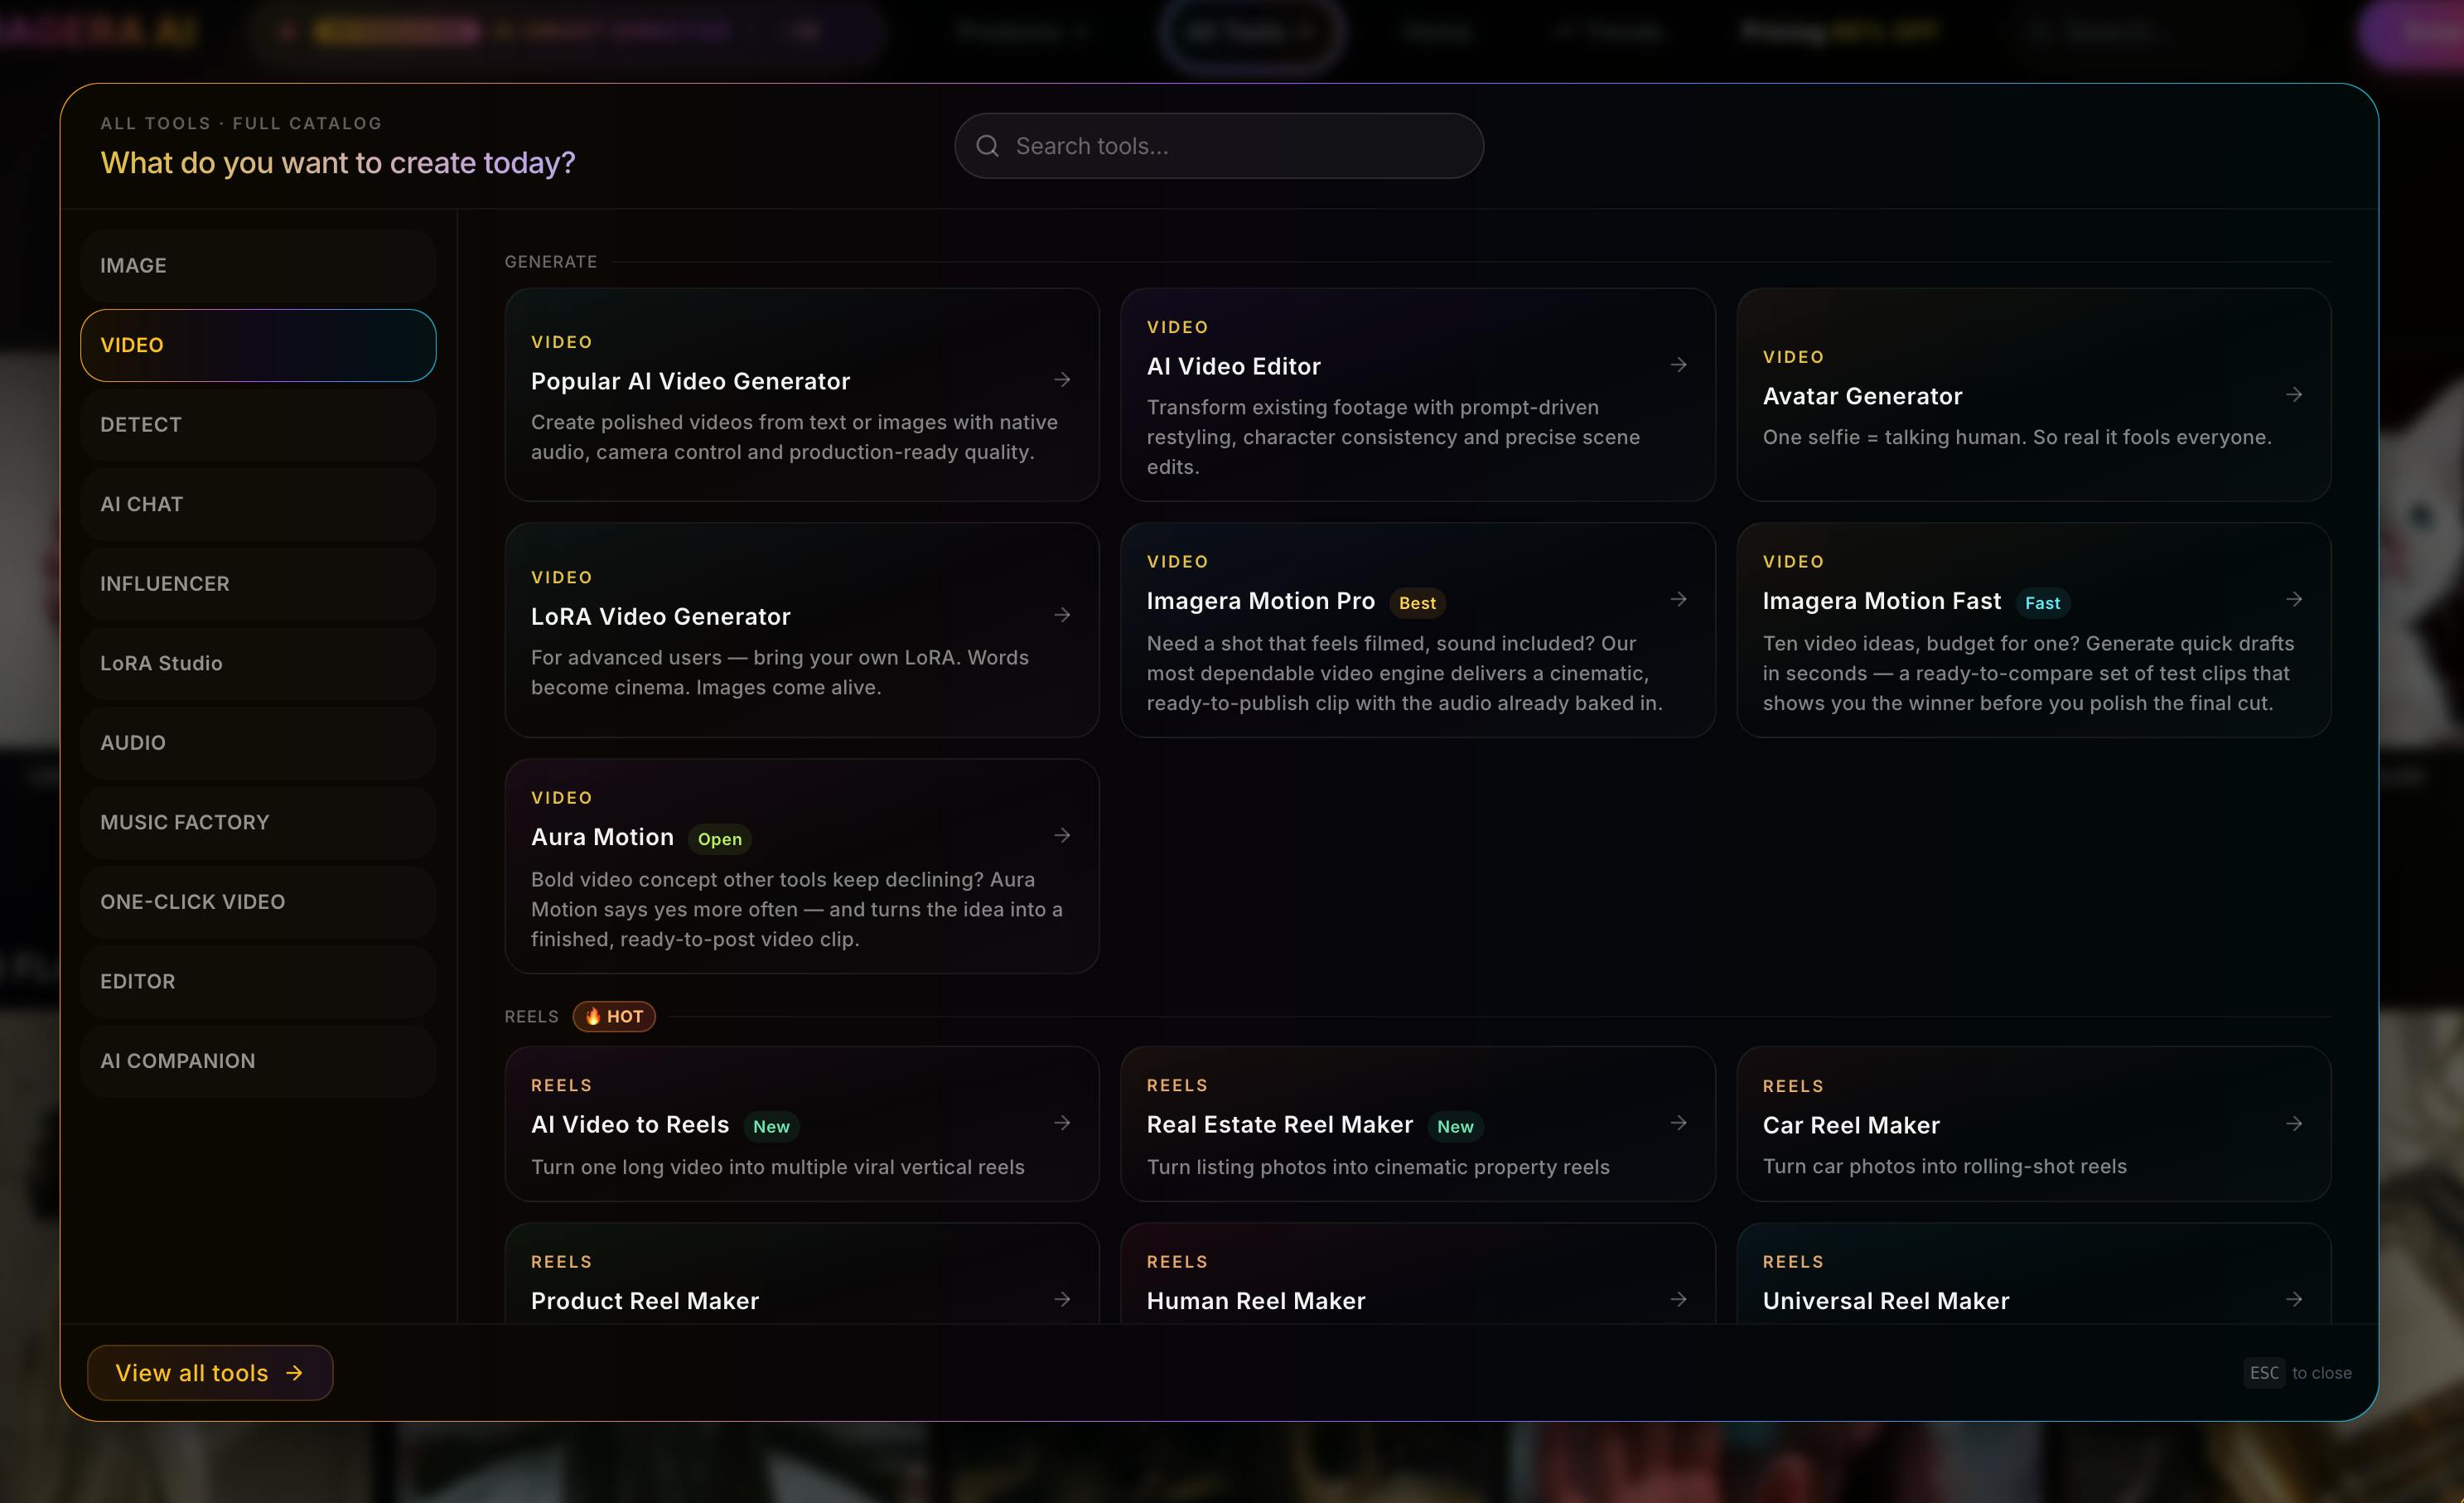Click the arrow icon on Imagera Motion Fast card
2464x1503 pixels.
coord(2294,599)
